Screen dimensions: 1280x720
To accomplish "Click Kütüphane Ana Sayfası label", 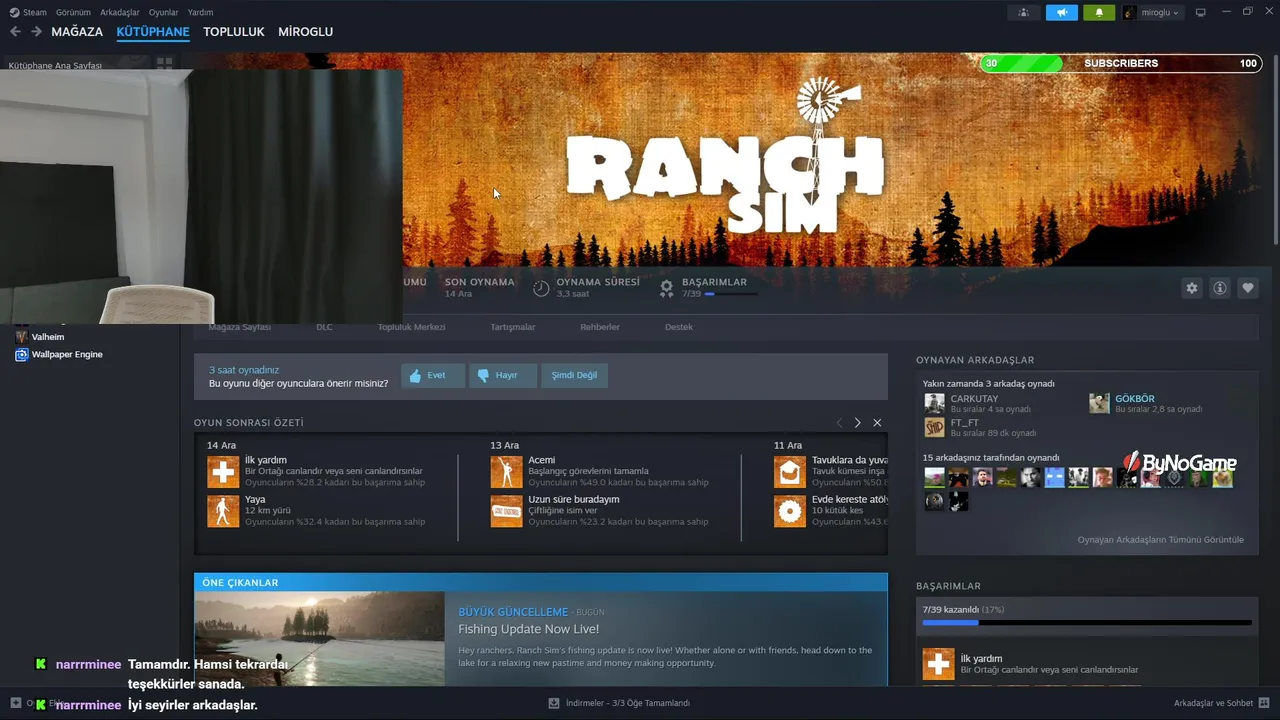I will pyautogui.click(x=55, y=65).
